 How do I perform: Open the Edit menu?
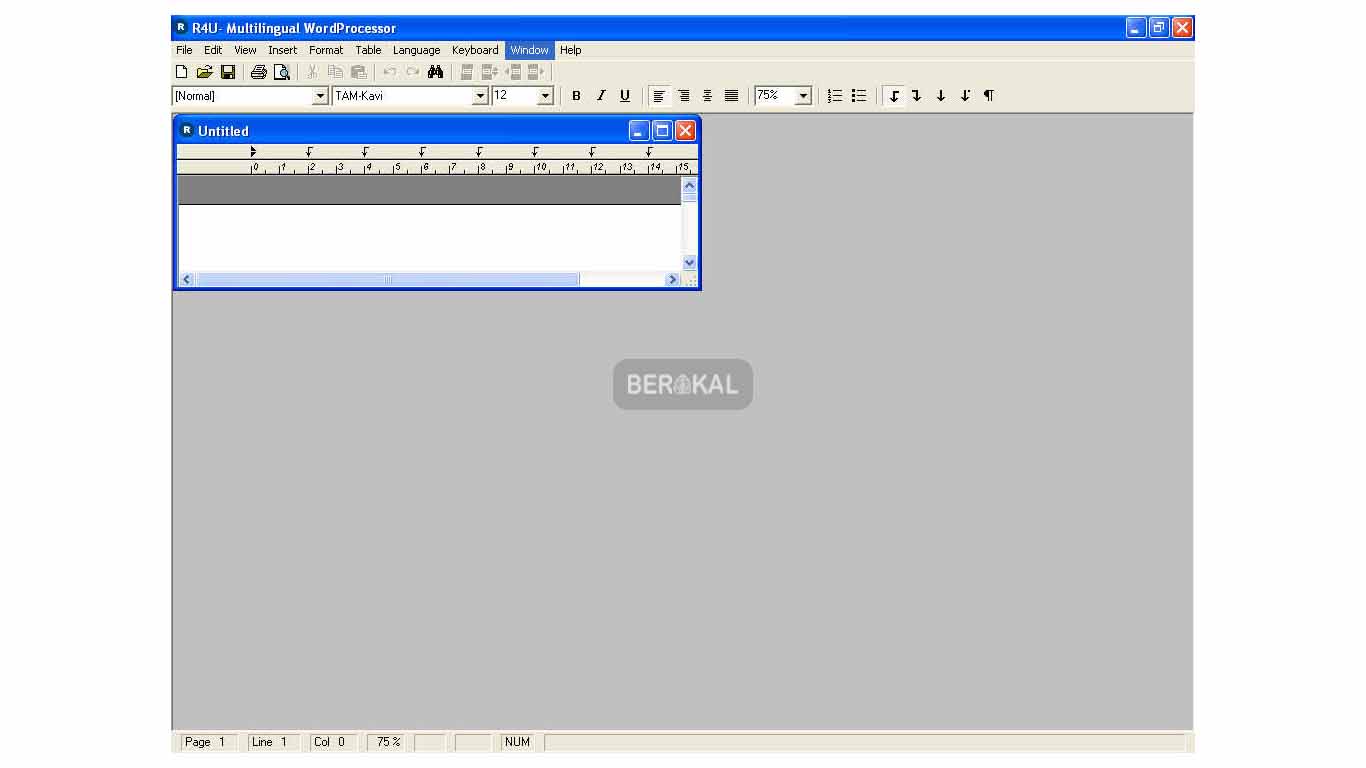[x=213, y=50]
